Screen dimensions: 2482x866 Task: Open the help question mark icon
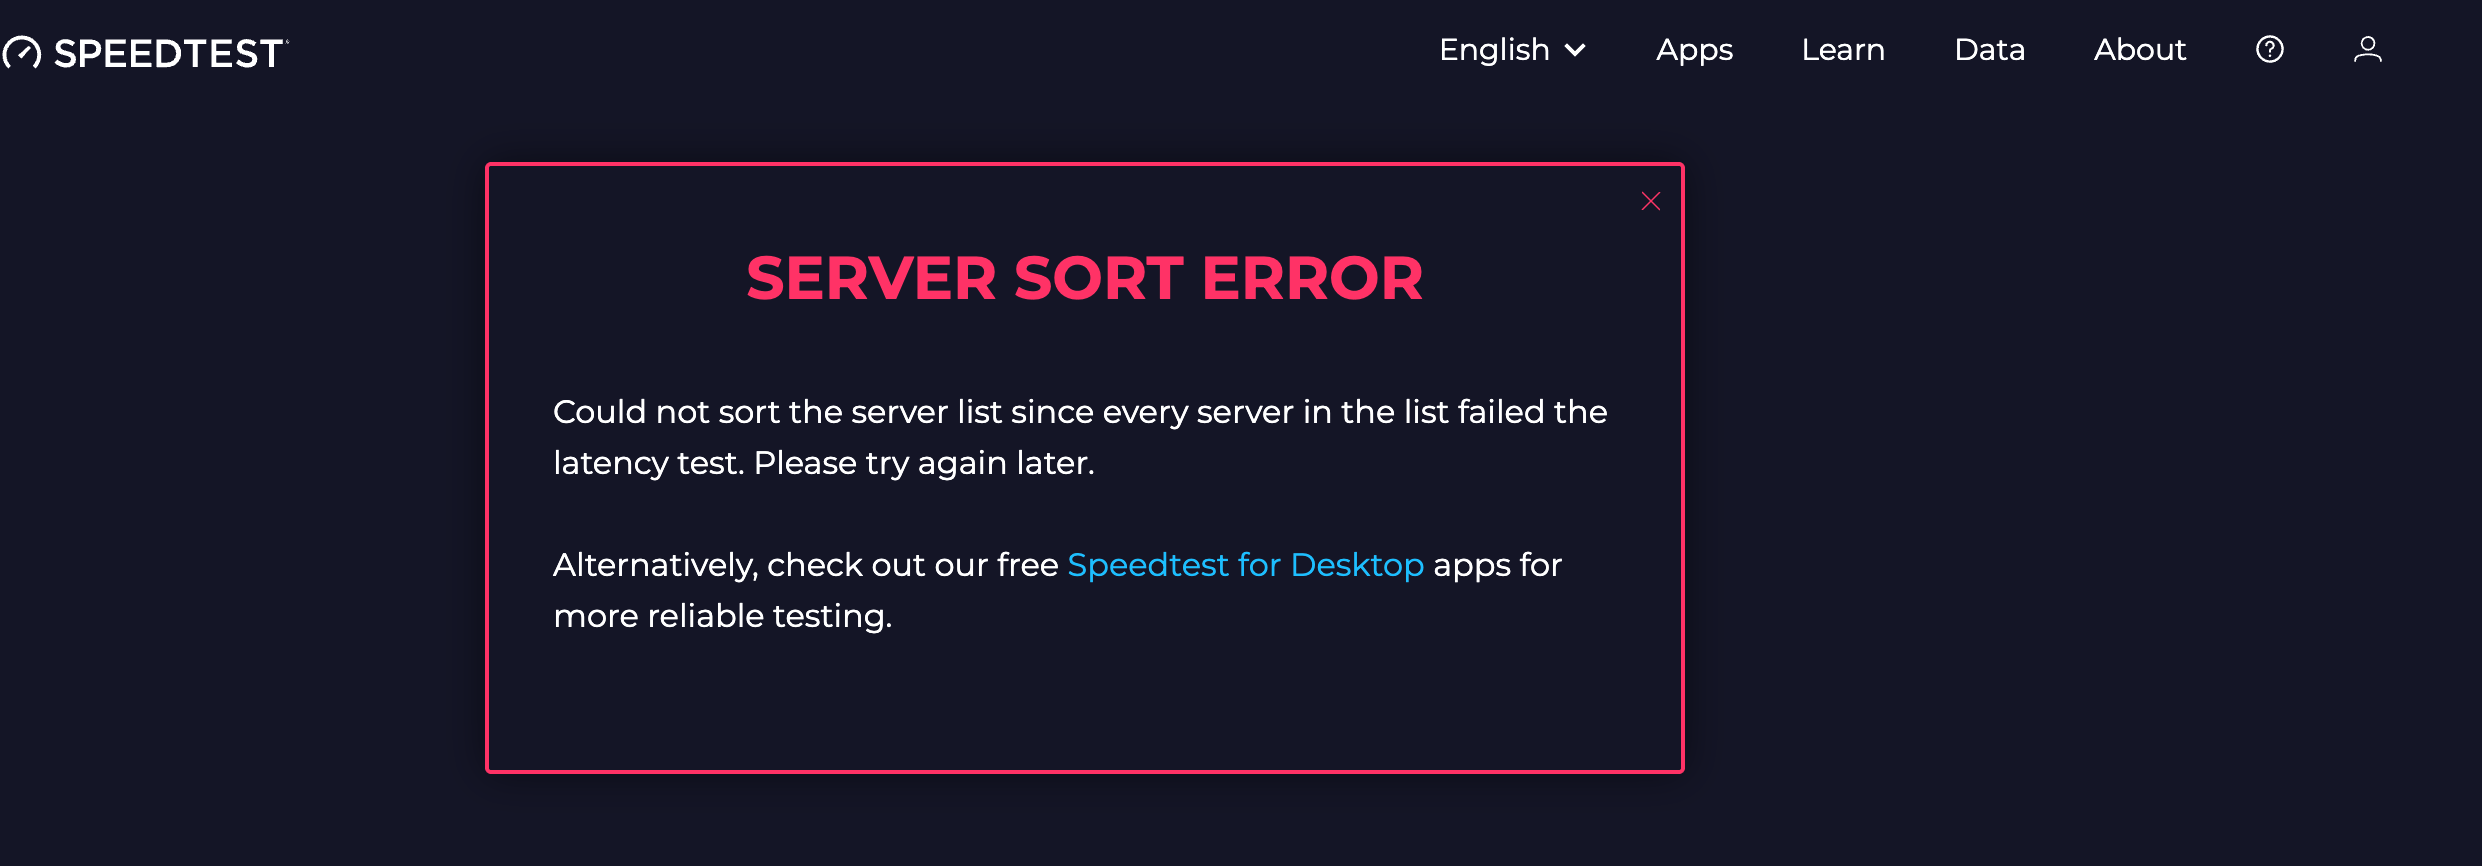pos(2269,49)
